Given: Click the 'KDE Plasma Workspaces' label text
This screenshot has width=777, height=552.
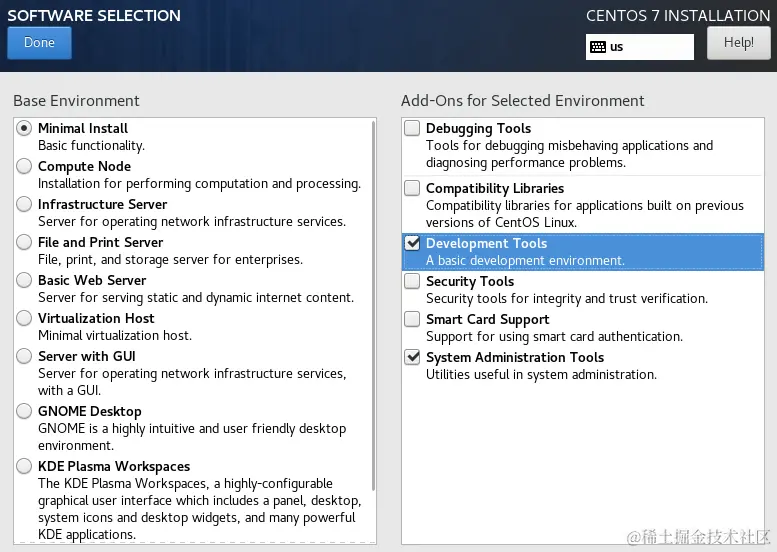Looking at the screenshot, I should pyautogui.click(x=114, y=467).
